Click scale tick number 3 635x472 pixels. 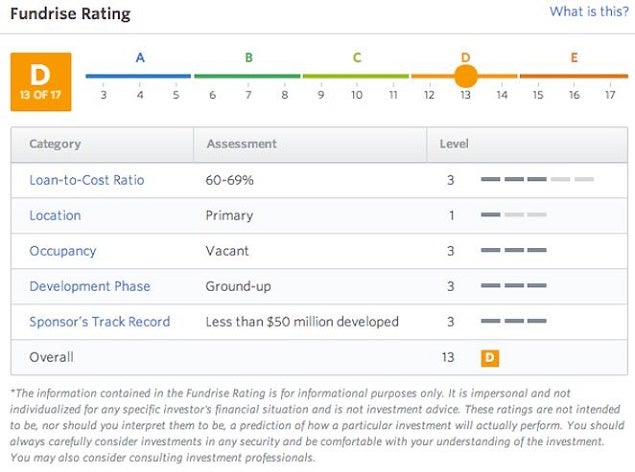click(x=104, y=95)
